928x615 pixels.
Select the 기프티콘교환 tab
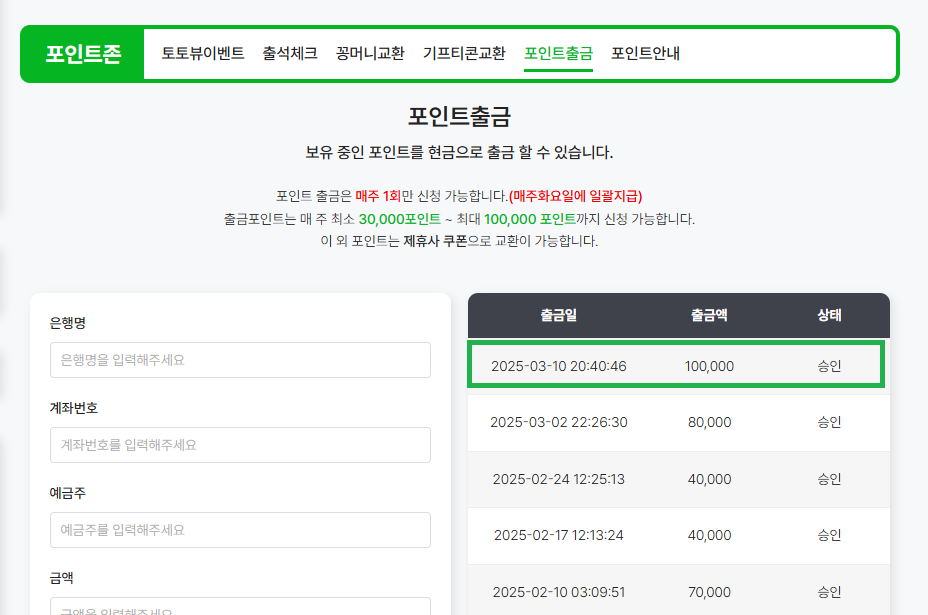coord(464,53)
